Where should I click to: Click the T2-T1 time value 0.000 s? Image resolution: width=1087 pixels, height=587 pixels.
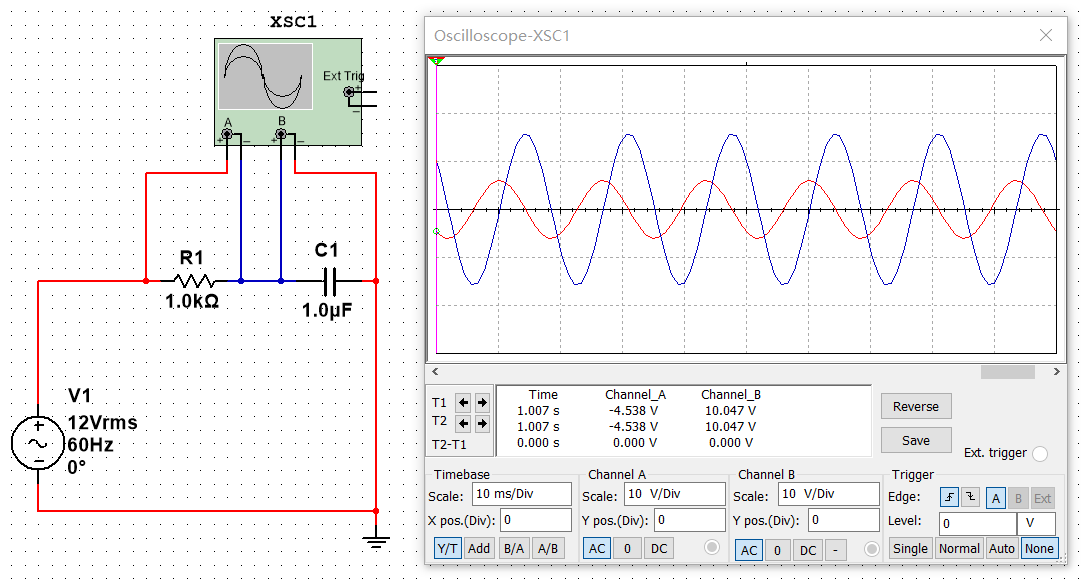click(x=538, y=442)
